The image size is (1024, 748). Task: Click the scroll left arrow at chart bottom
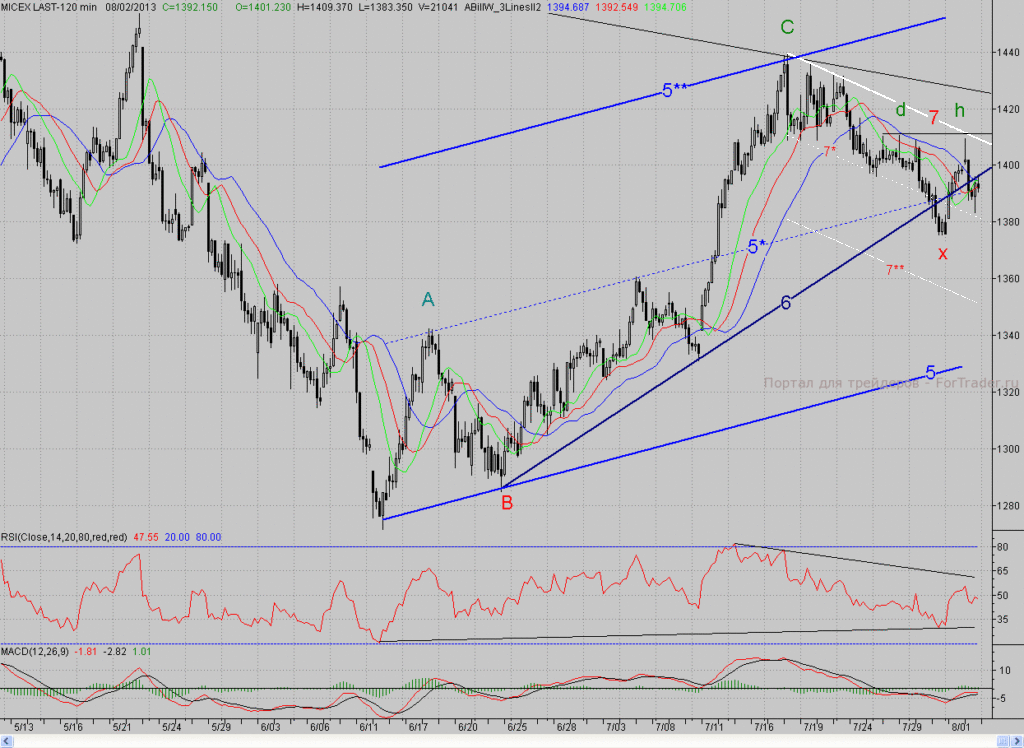click(x=7, y=741)
